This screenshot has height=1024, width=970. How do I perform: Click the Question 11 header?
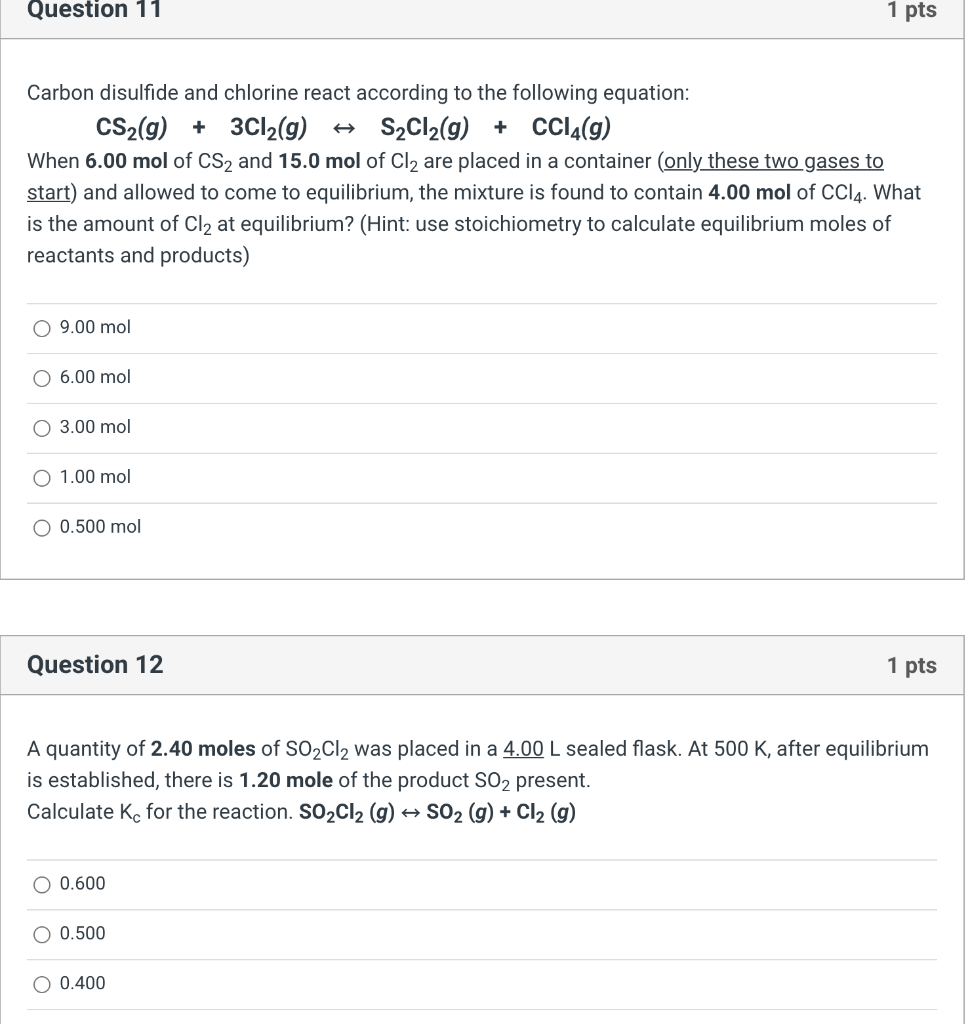(94, 12)
